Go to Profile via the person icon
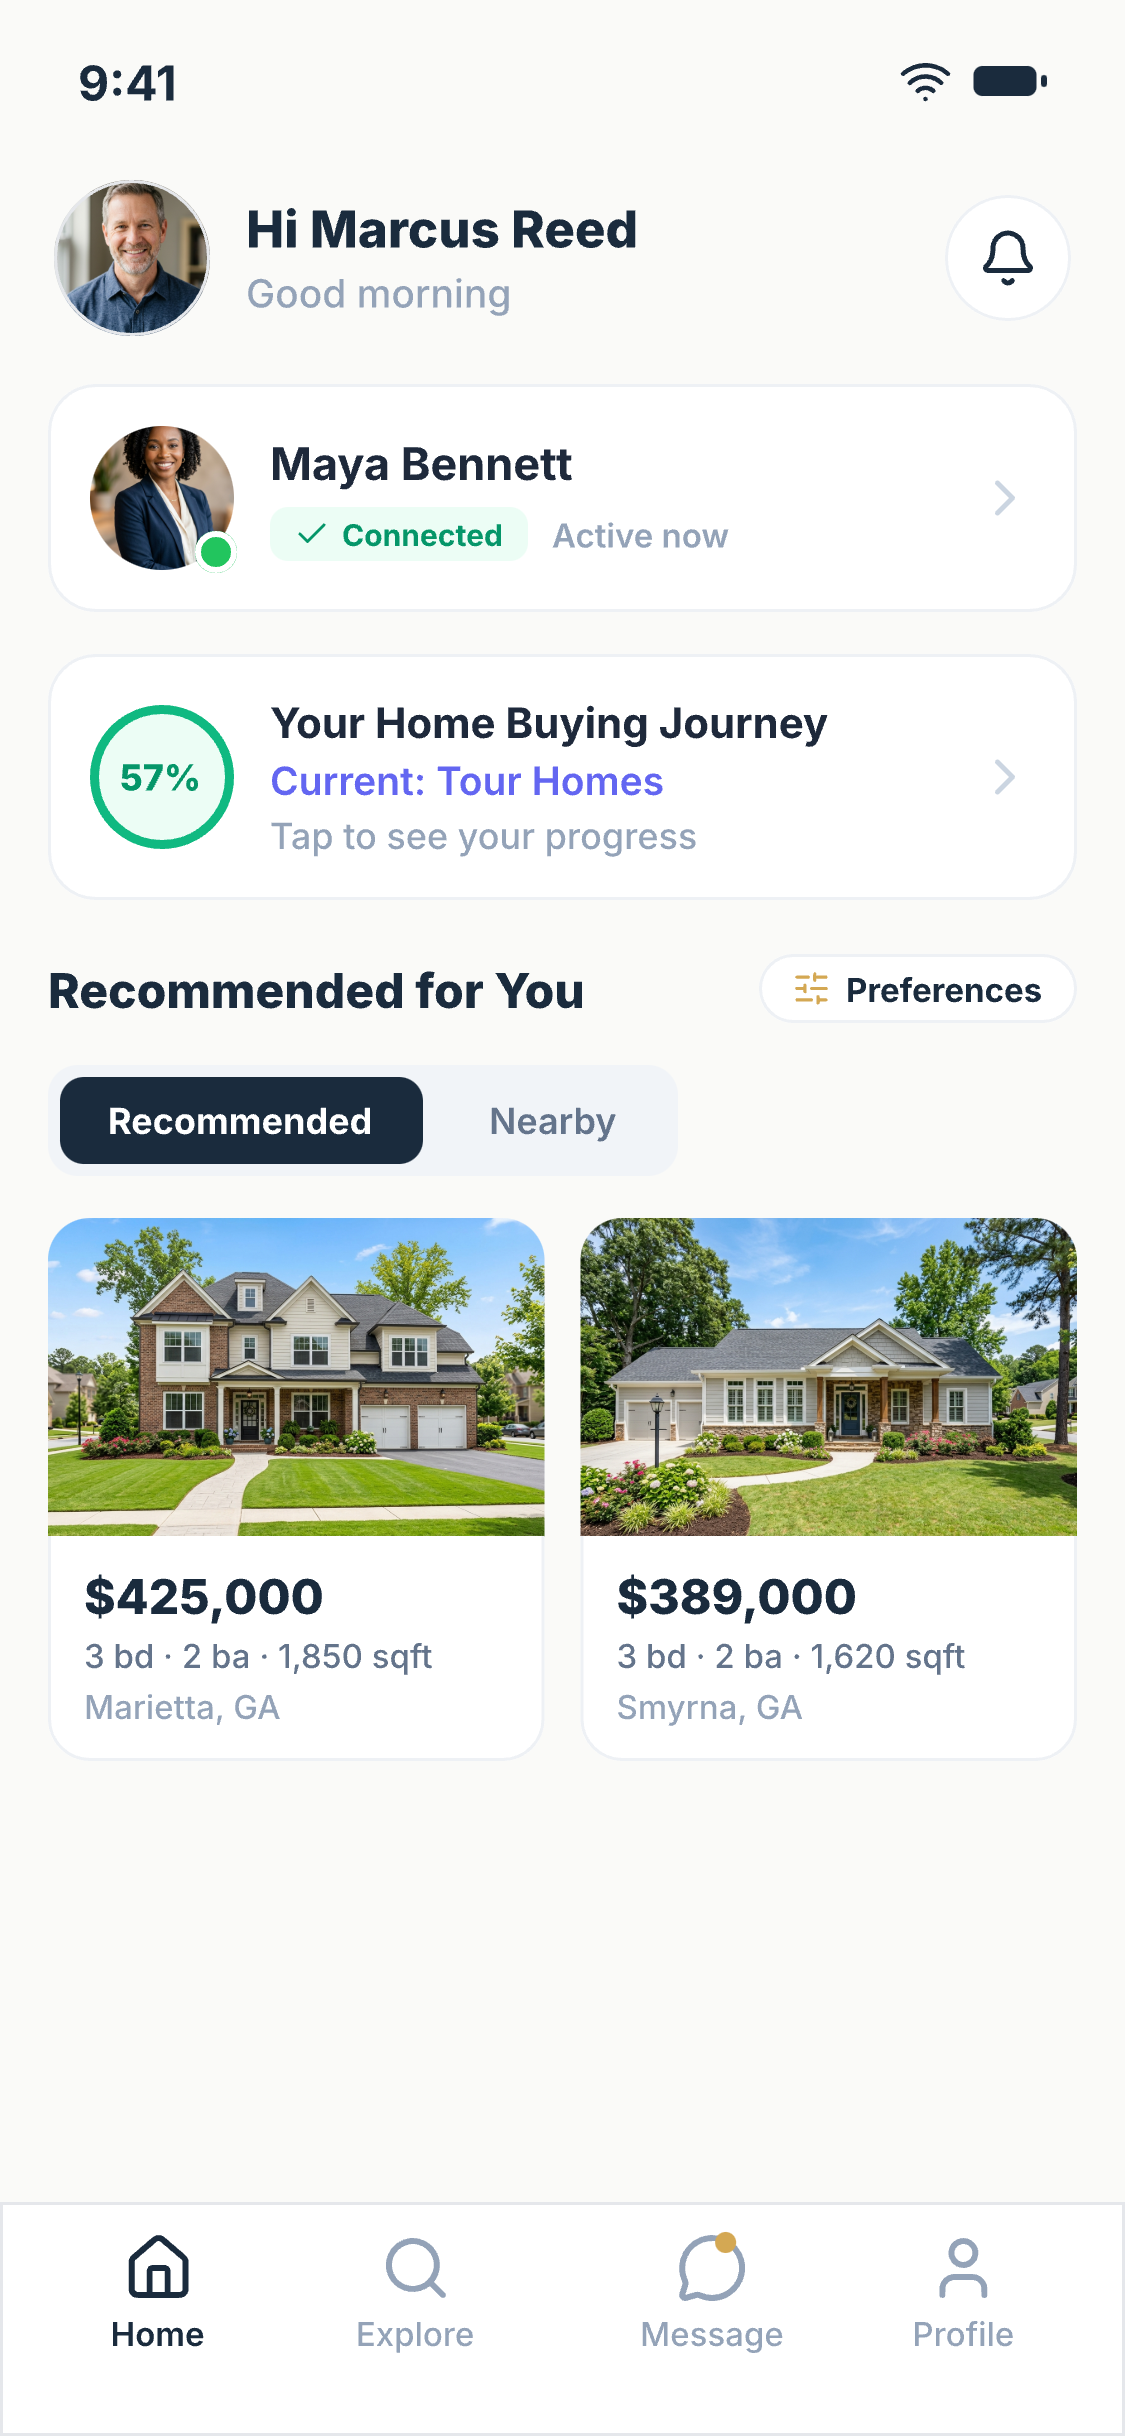This screenshot has height=2436, width=1125. click(x=963, y=2267)
